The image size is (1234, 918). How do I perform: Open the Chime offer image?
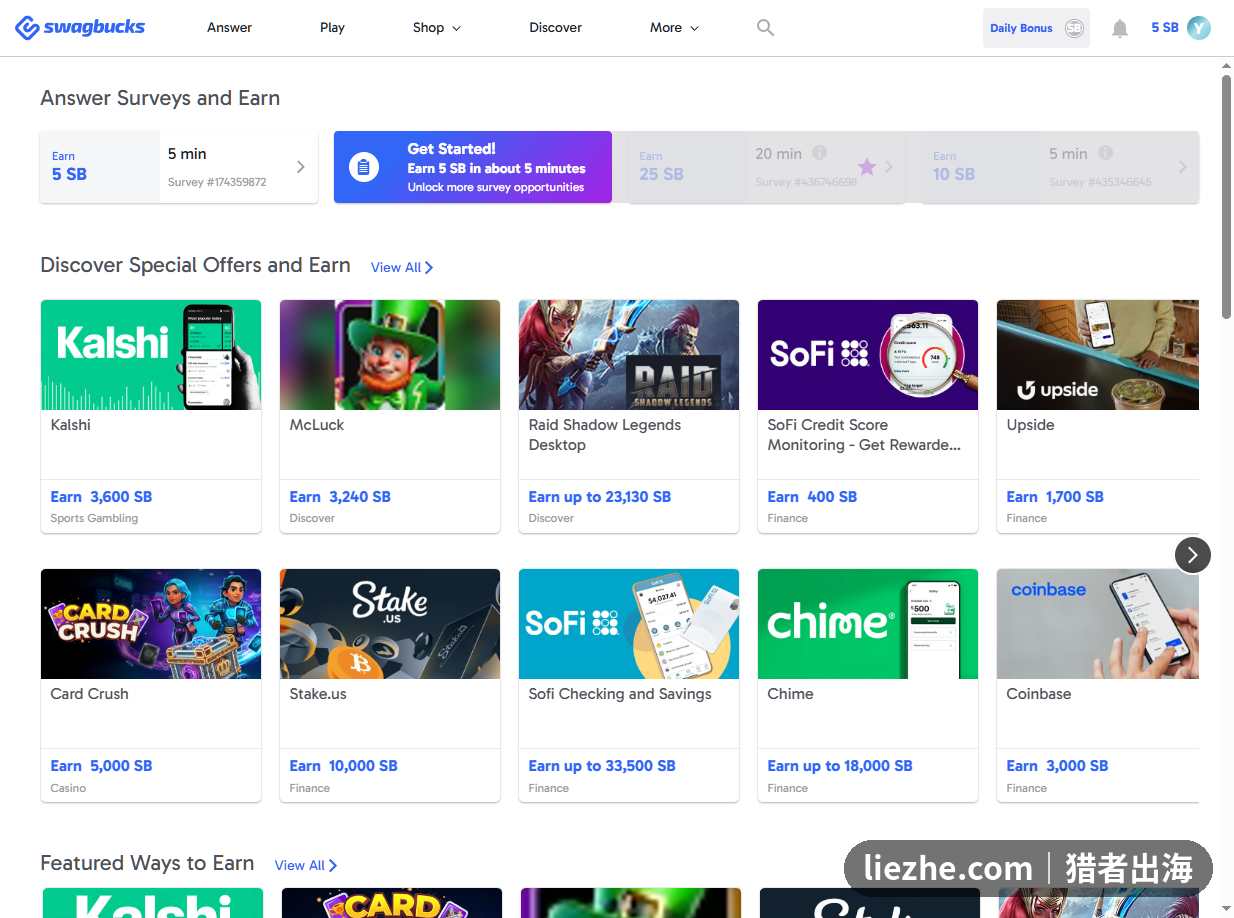click(x=868, y=624)
